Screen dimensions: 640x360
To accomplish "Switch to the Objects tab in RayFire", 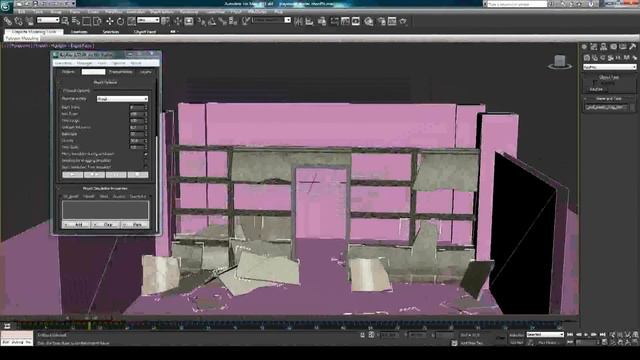I will (x=69, y=72).
